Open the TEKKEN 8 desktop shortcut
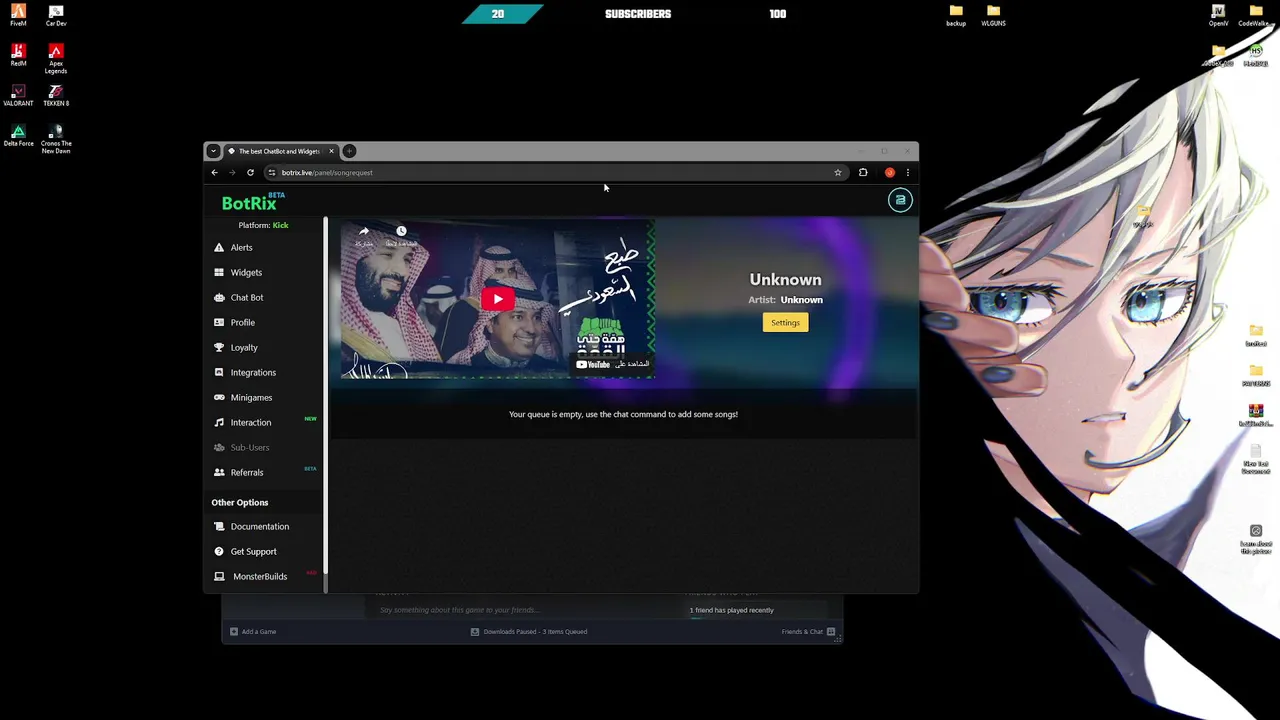The height and width of the screenshot is (720, 1280). pos(56,96)
